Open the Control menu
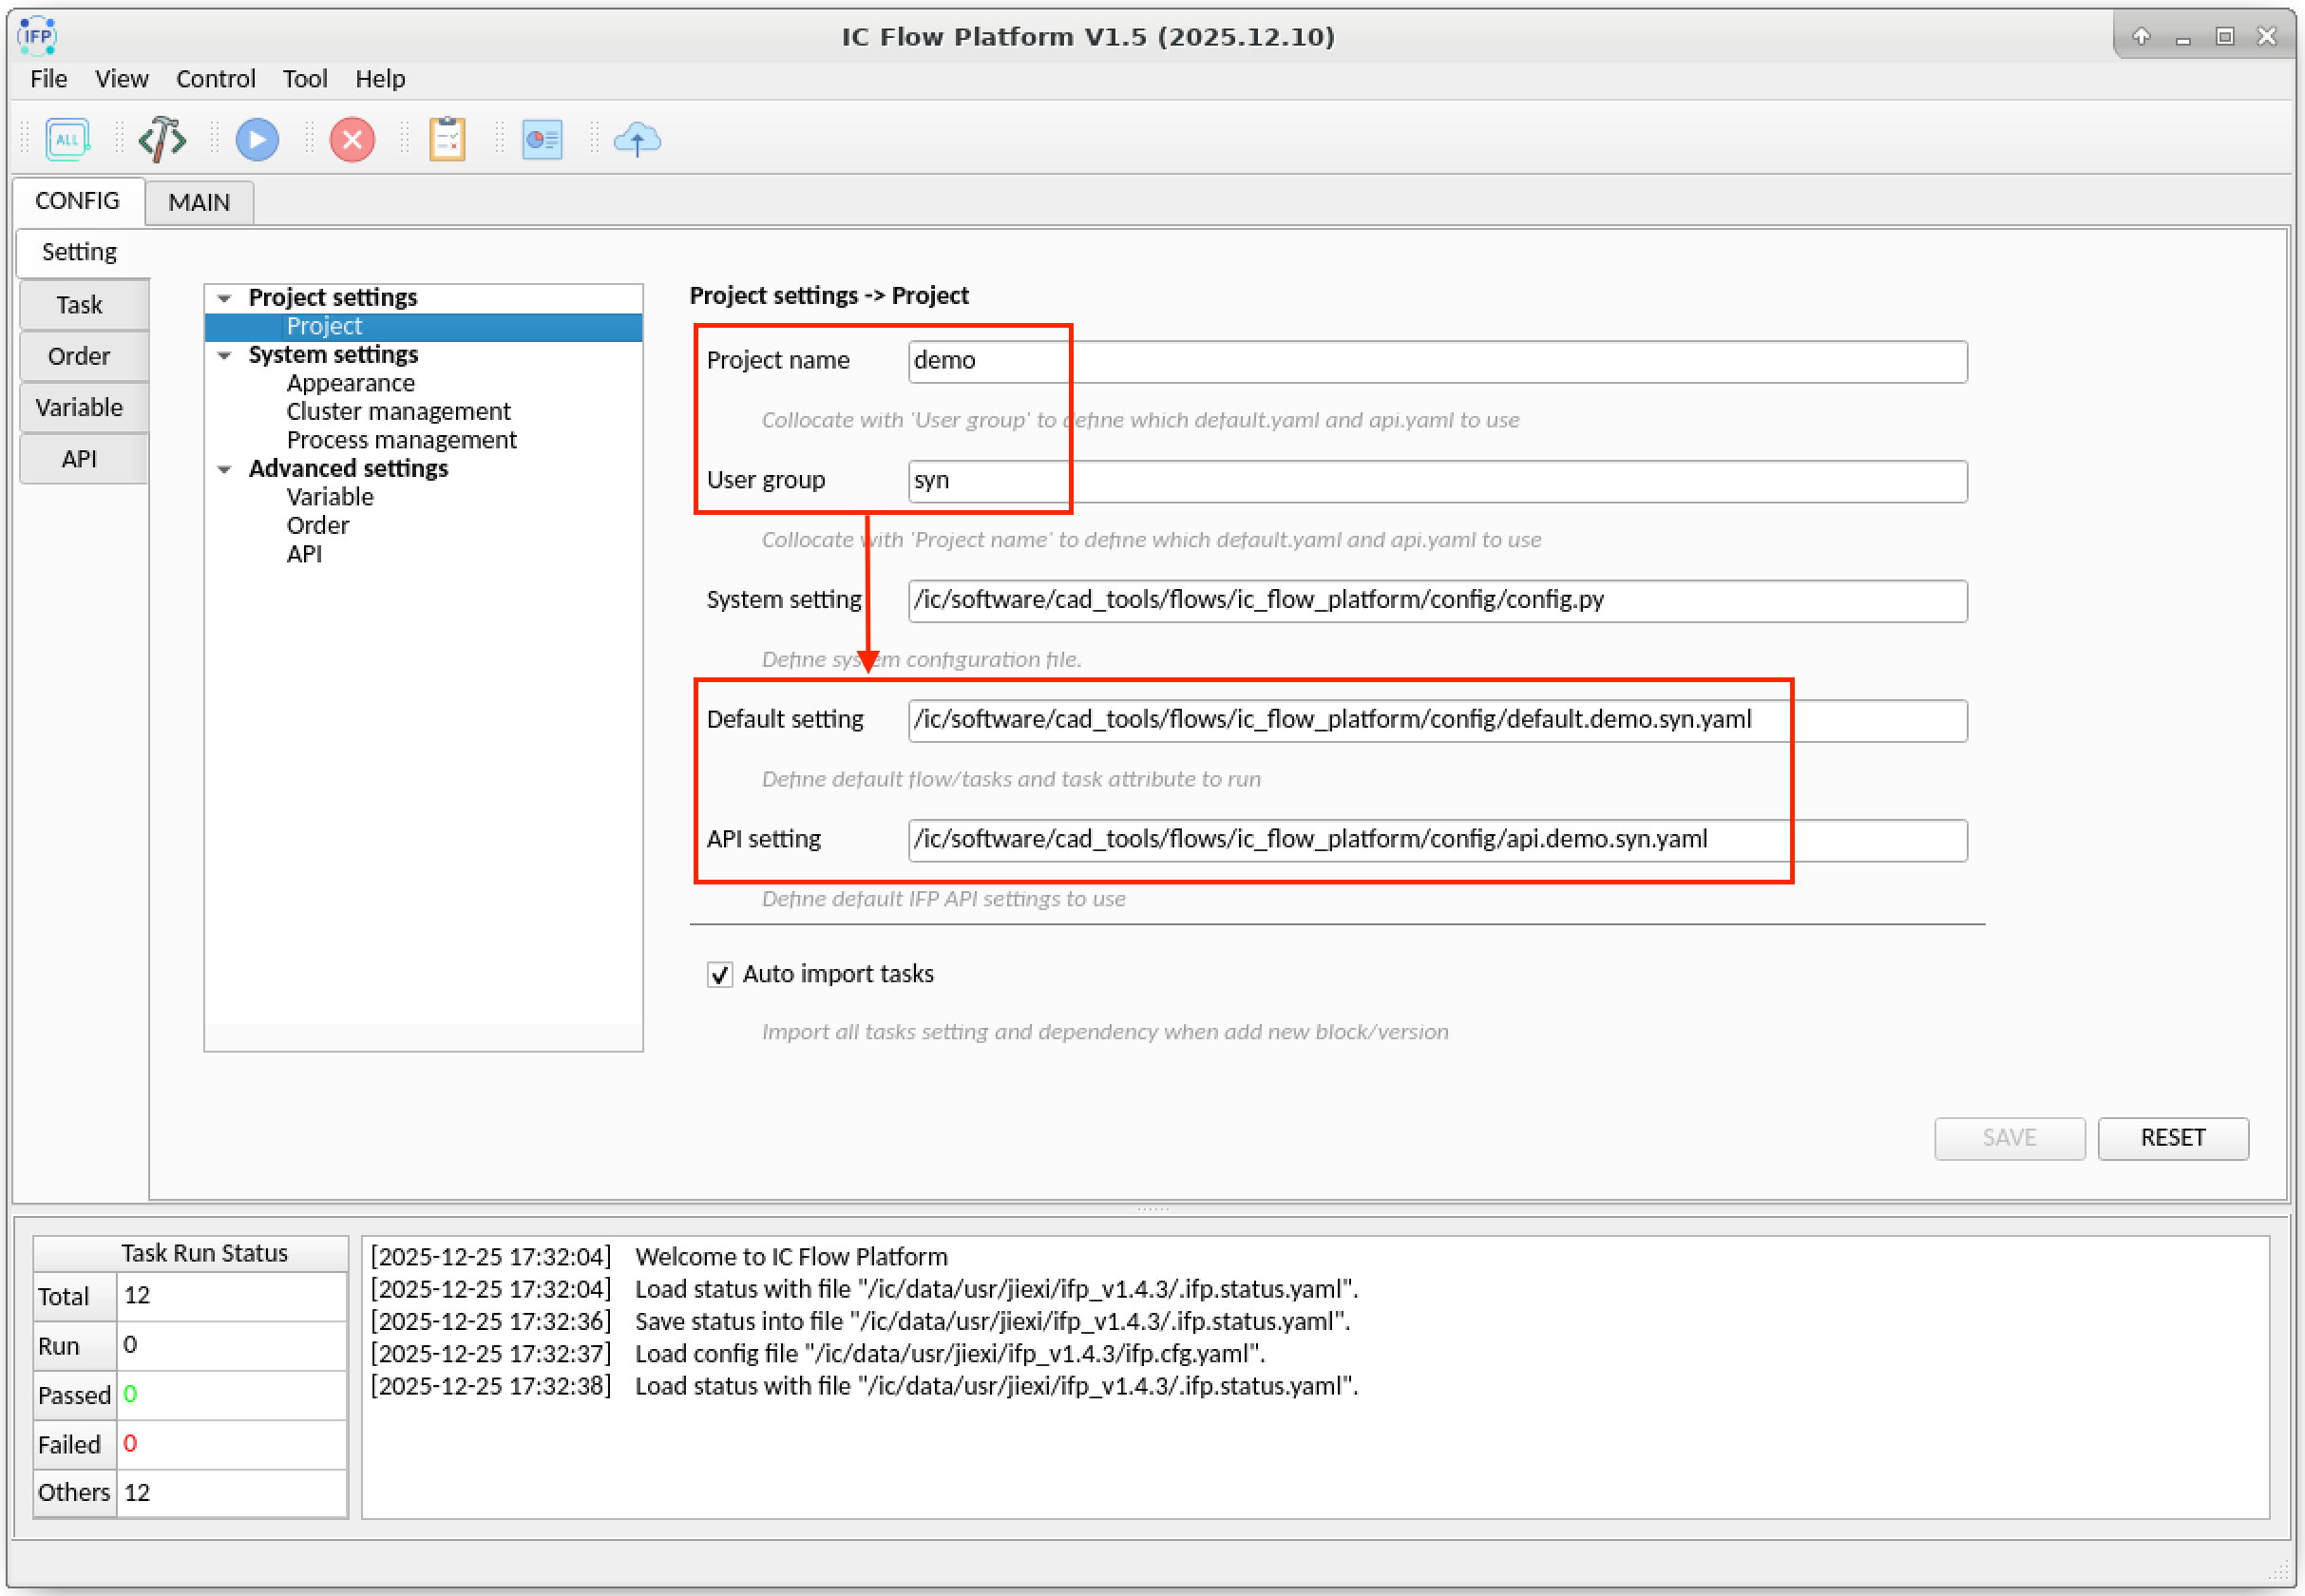Screen dimensions: 2305x1596 pyautogui.click(x=215, y=79)
